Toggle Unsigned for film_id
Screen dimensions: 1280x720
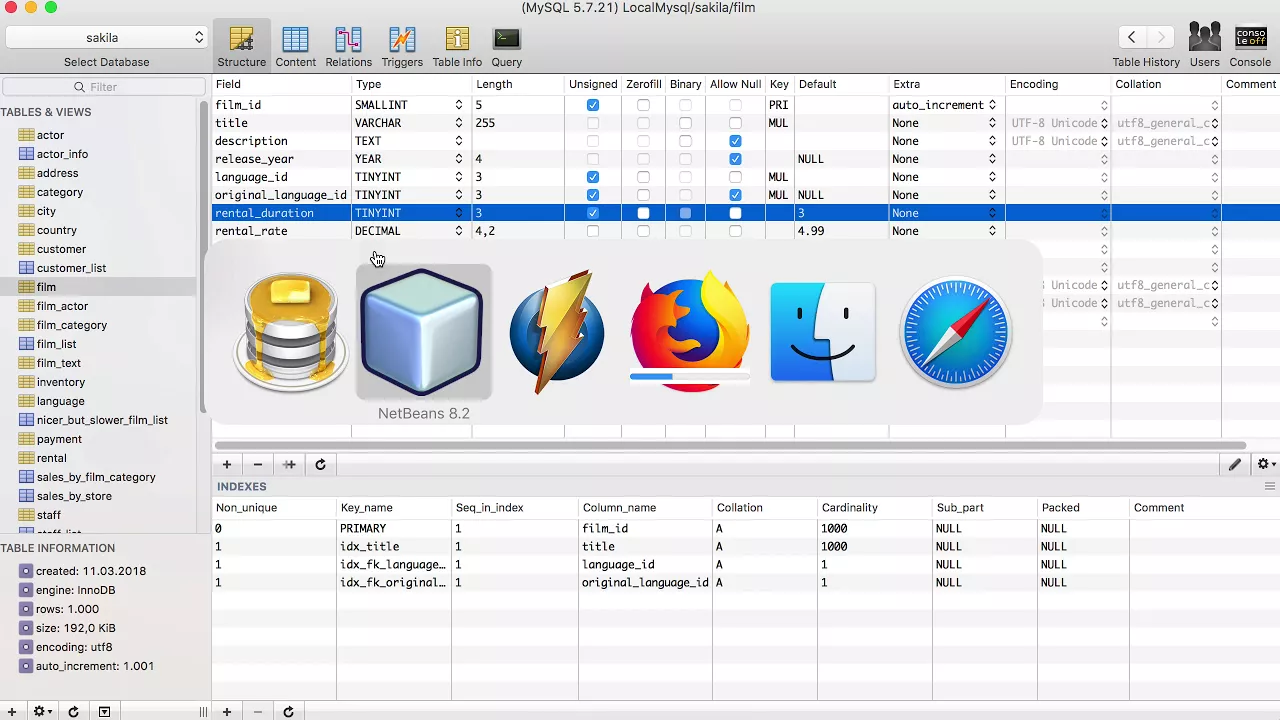point(593,105)
